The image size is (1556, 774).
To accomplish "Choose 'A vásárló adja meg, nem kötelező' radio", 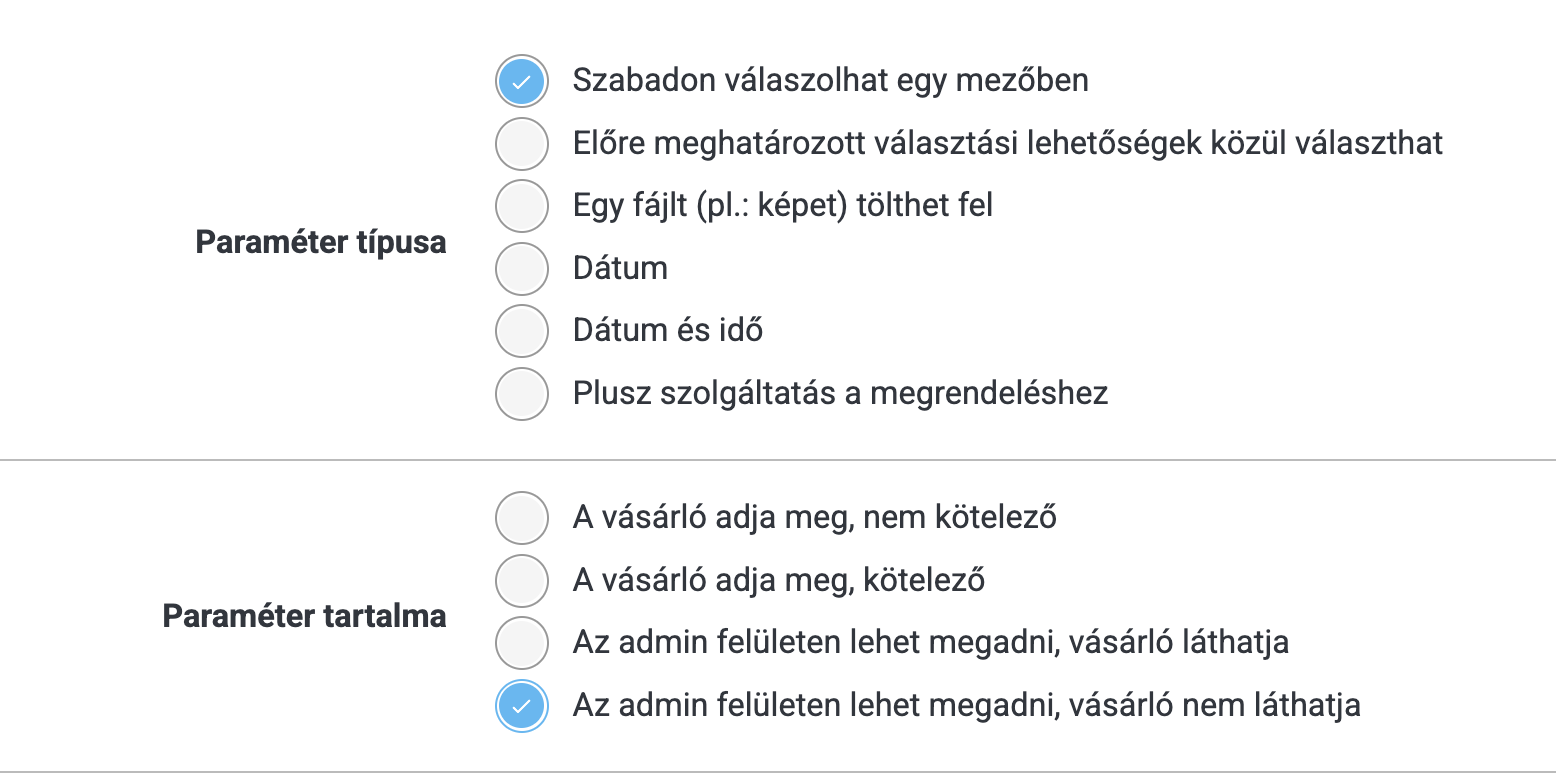I will click(x=521, y=518).
